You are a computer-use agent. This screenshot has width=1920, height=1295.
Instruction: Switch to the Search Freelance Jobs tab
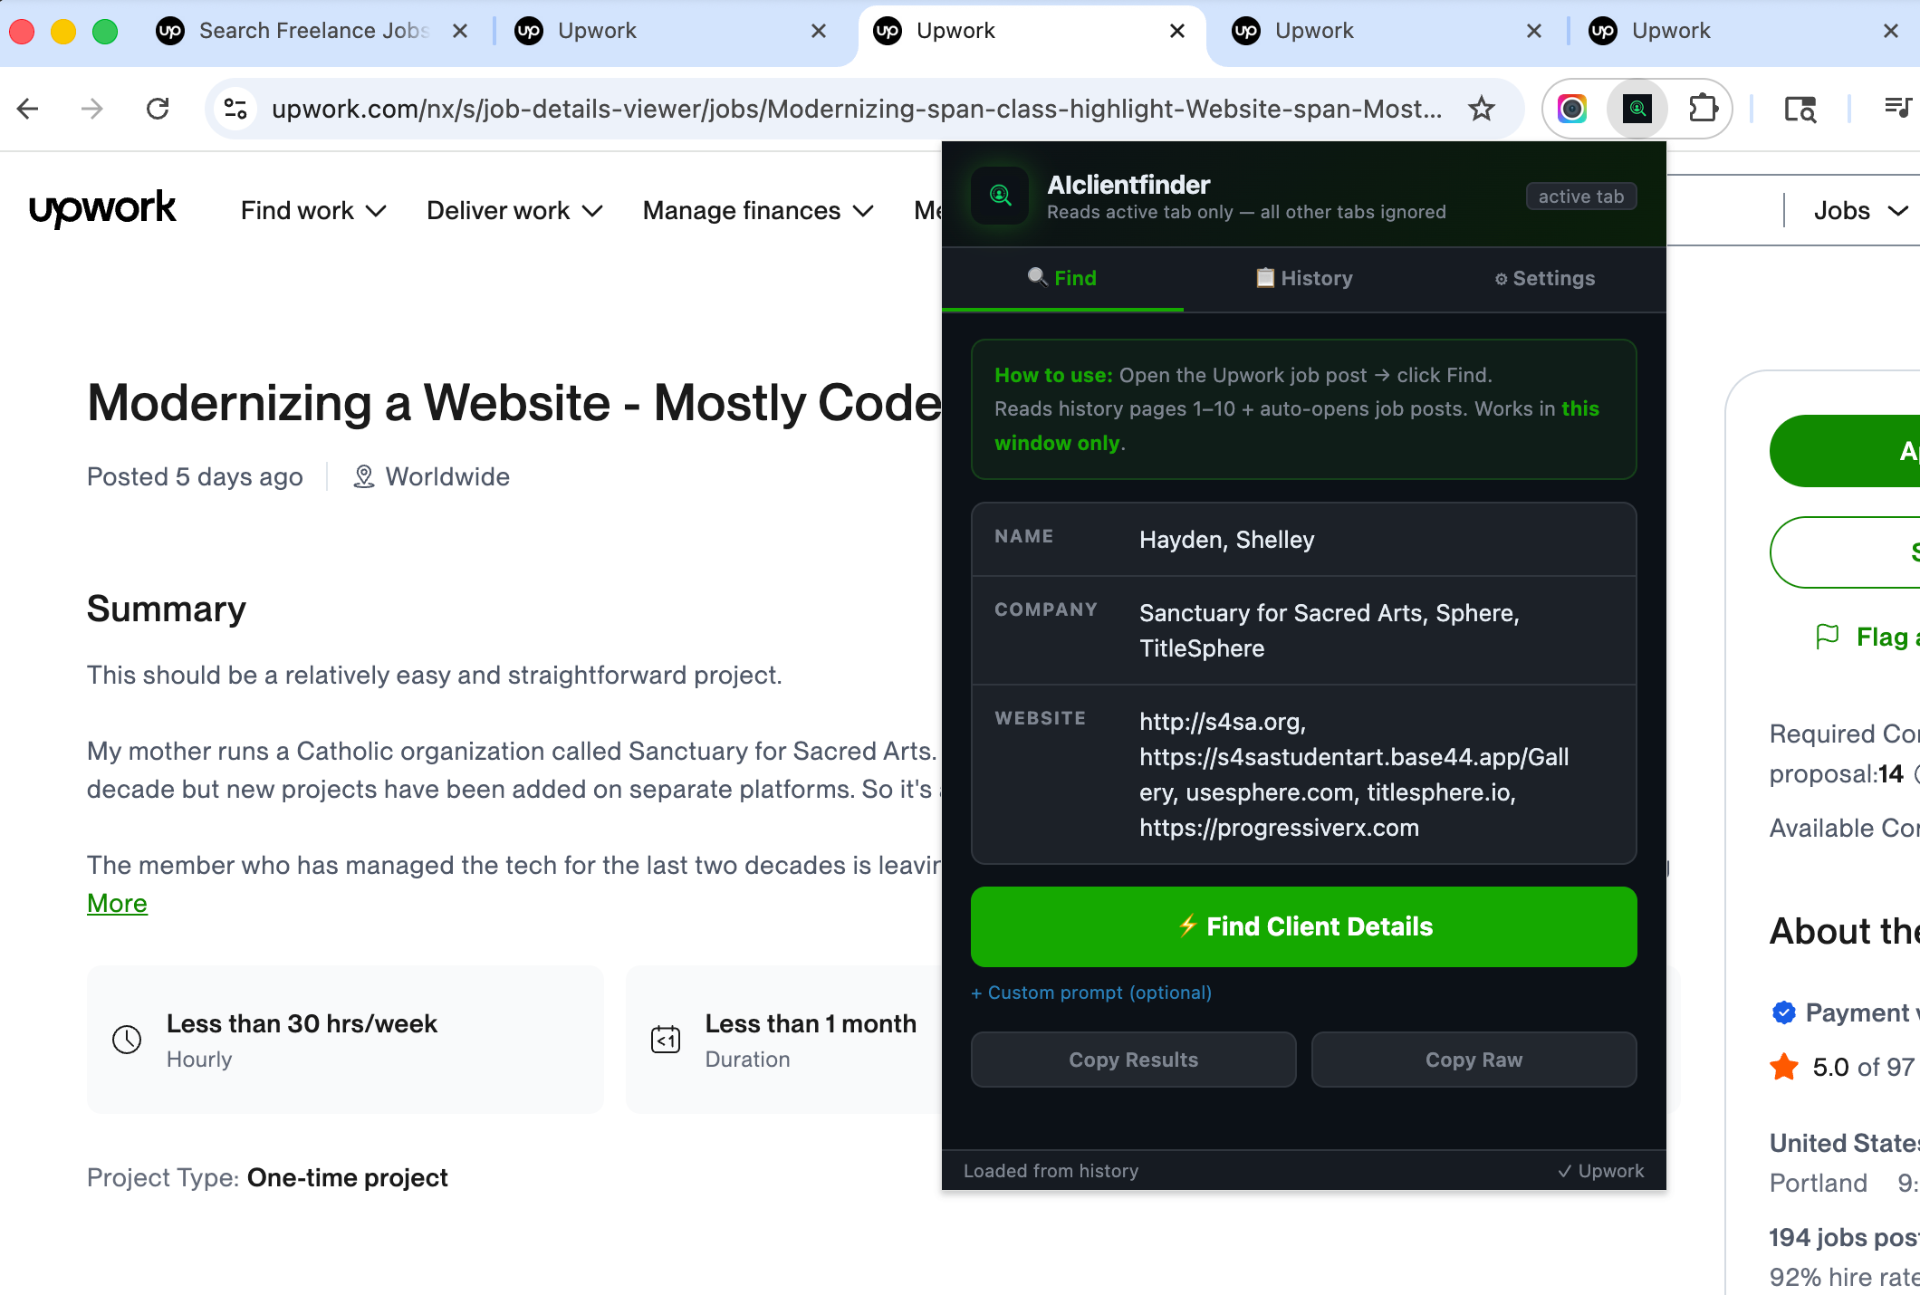[x=312, y=31]
